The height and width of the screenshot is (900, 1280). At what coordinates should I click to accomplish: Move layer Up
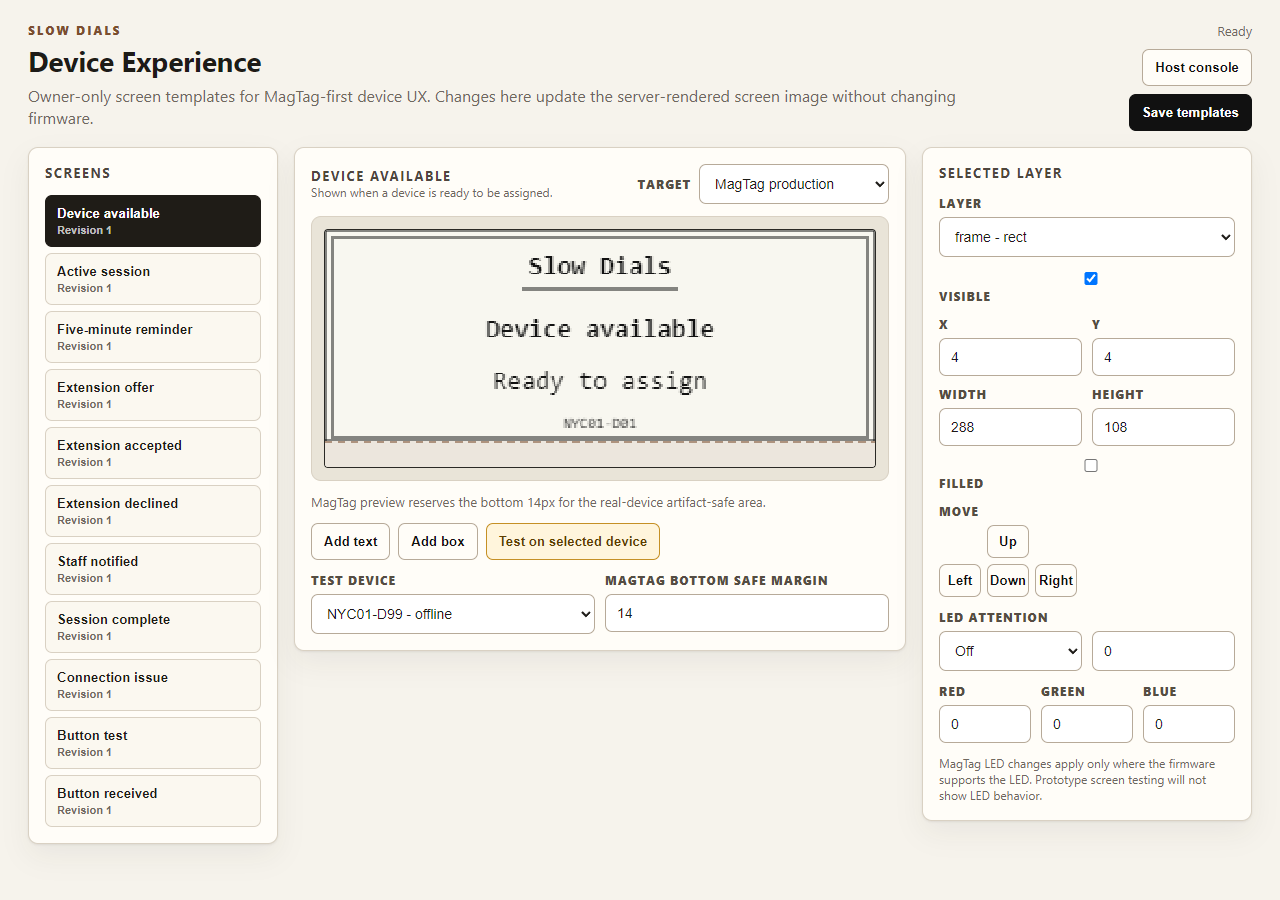[x=1008, y=541]
